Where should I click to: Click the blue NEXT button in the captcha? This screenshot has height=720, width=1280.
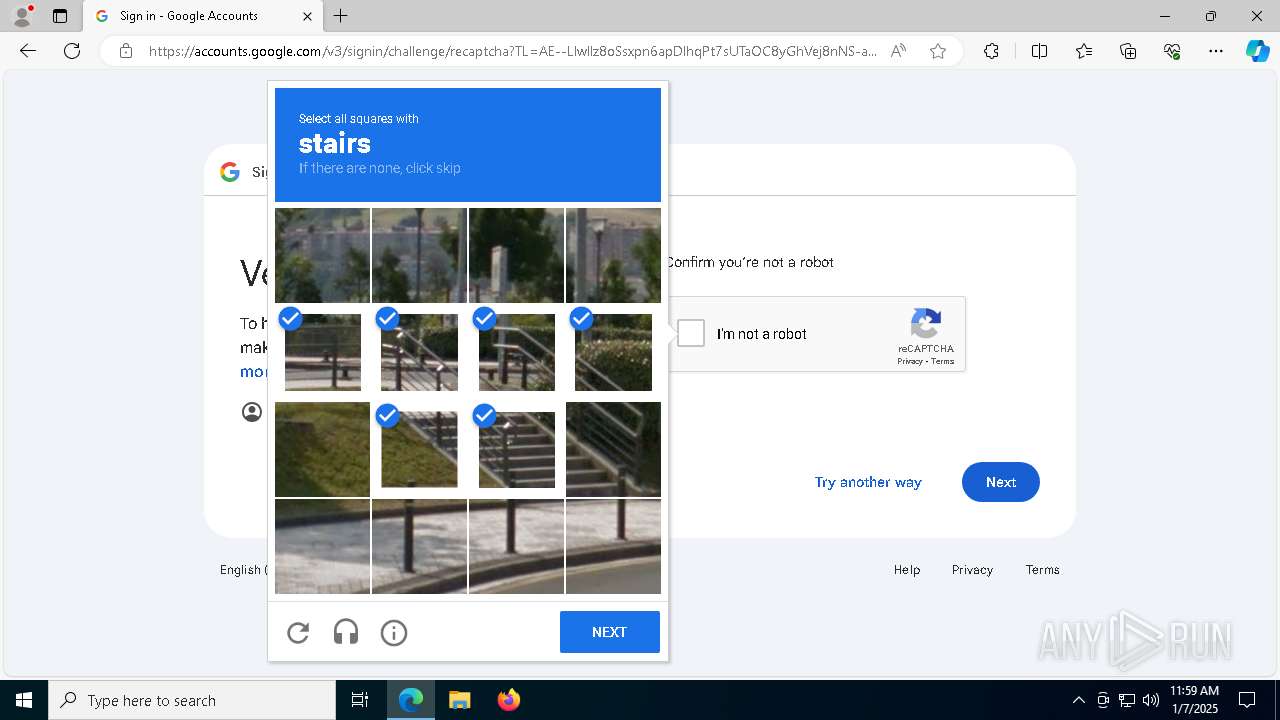610,632
